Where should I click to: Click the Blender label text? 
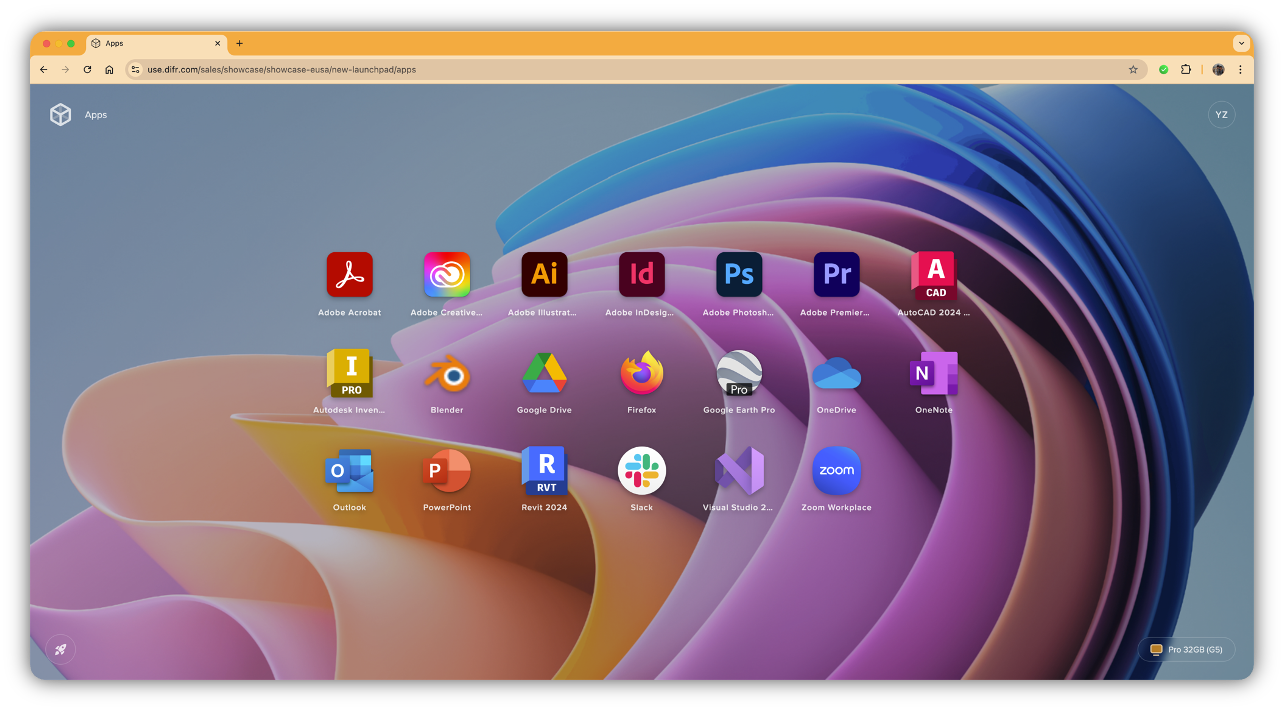point(447,410)
